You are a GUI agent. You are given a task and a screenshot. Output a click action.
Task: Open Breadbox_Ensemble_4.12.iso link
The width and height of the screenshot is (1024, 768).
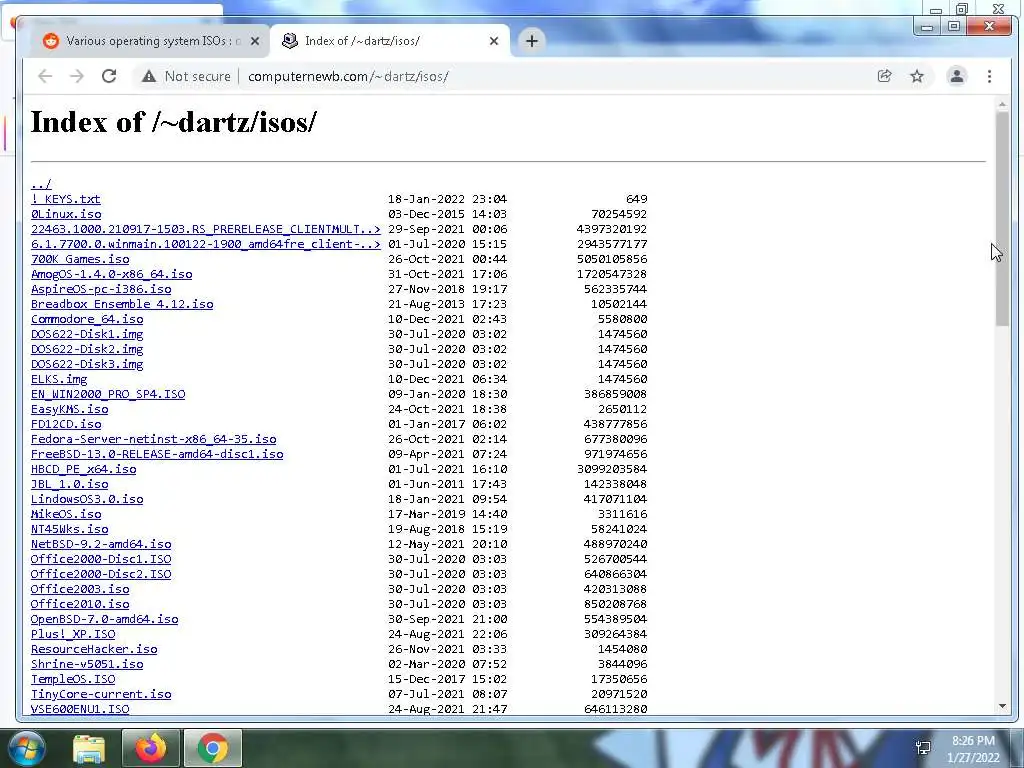(x=122, y=304)
